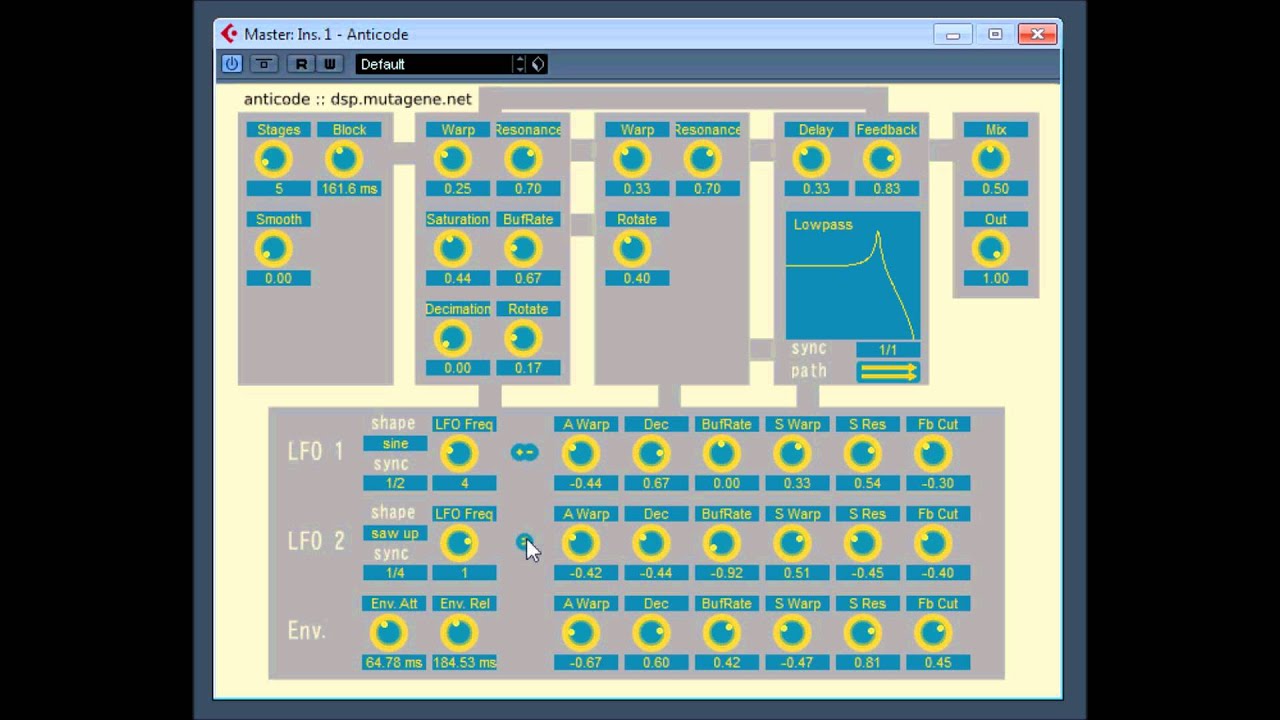Click the 'anticode :: dsp.mutagene.net' title text
This screenshot has height=720, width=1280.
pos(358,99)
